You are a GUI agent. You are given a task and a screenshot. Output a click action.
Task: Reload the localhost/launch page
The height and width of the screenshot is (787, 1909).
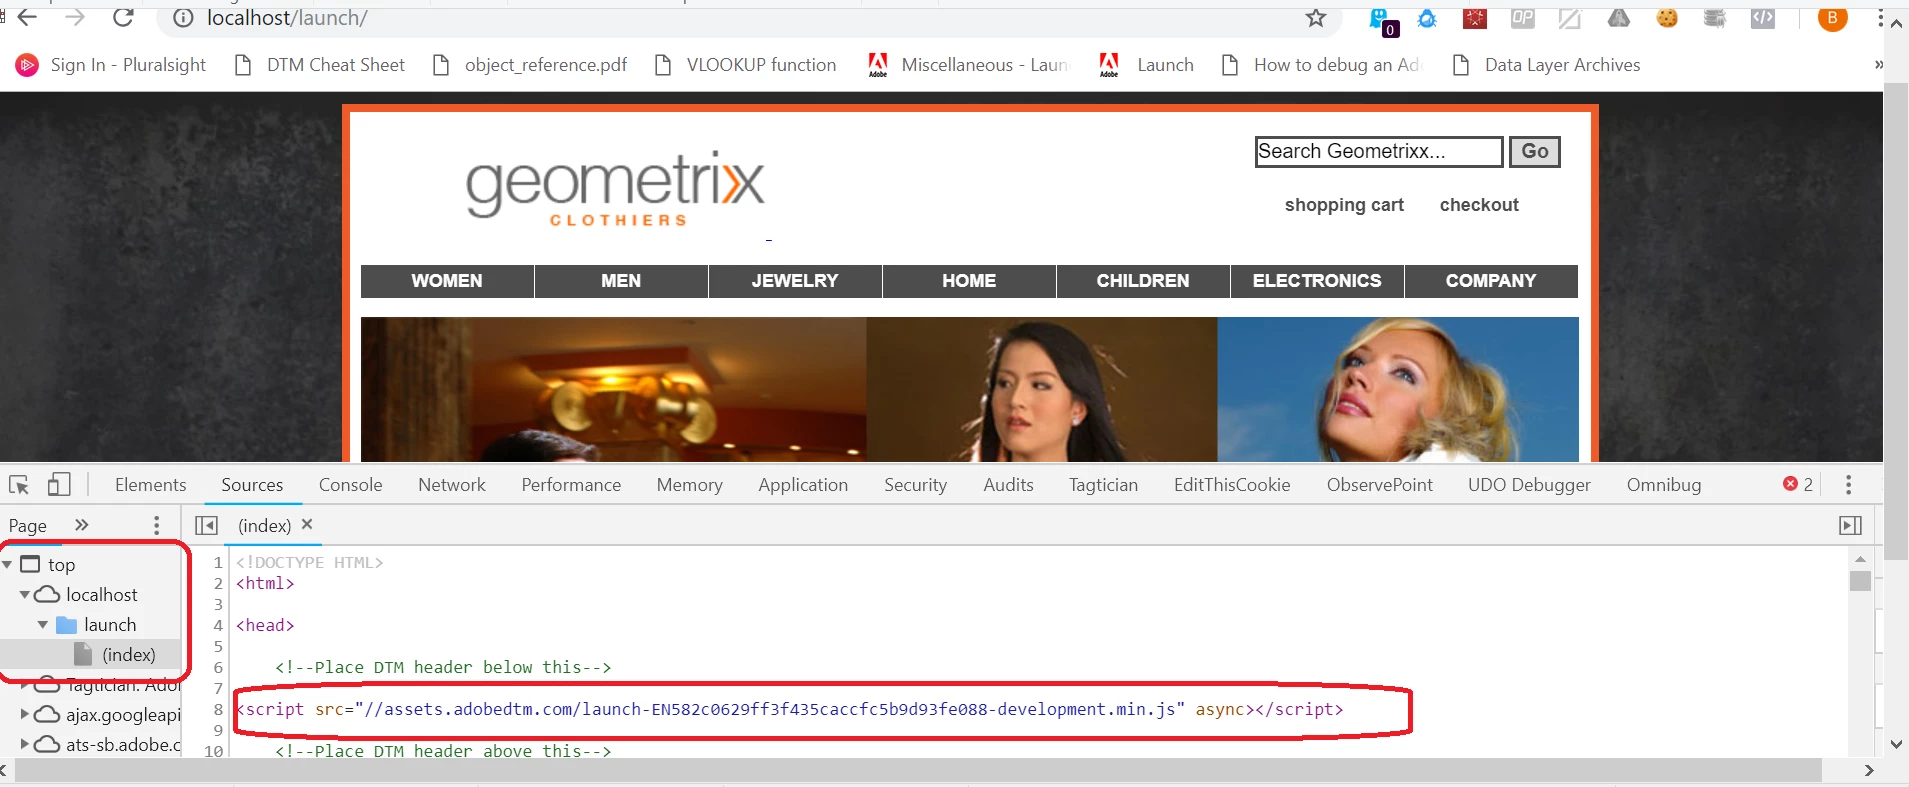(x=123, y=18)
